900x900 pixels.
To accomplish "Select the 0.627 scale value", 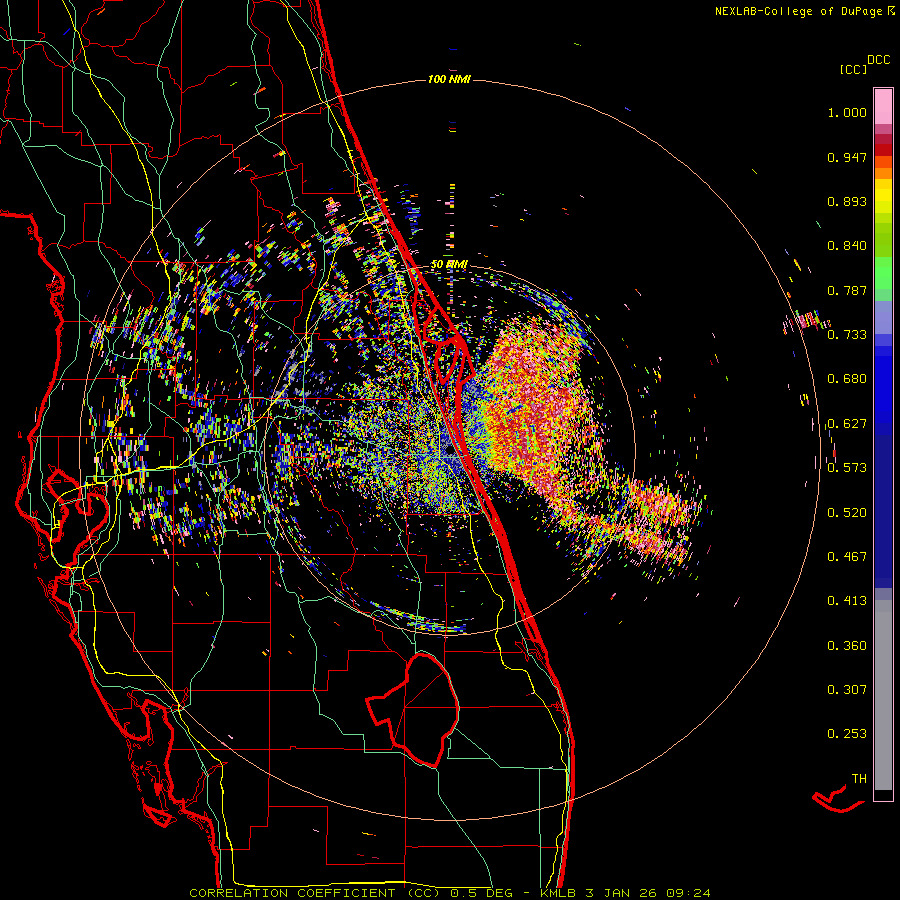I will pyautogui.click(x=847, y=424).
